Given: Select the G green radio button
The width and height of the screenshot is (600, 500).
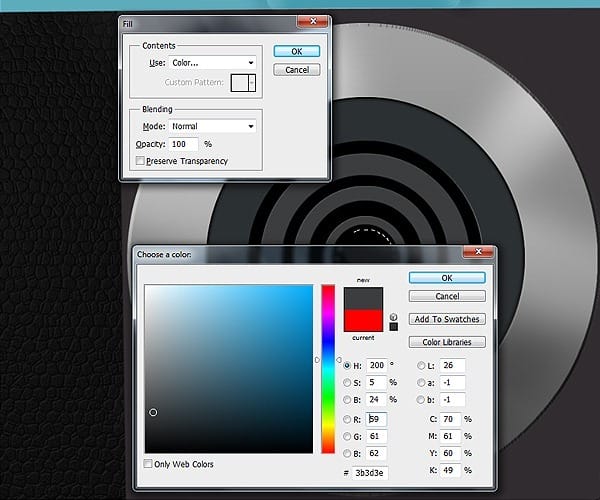Looking at the screenshot, I should (x=347, y=436).
